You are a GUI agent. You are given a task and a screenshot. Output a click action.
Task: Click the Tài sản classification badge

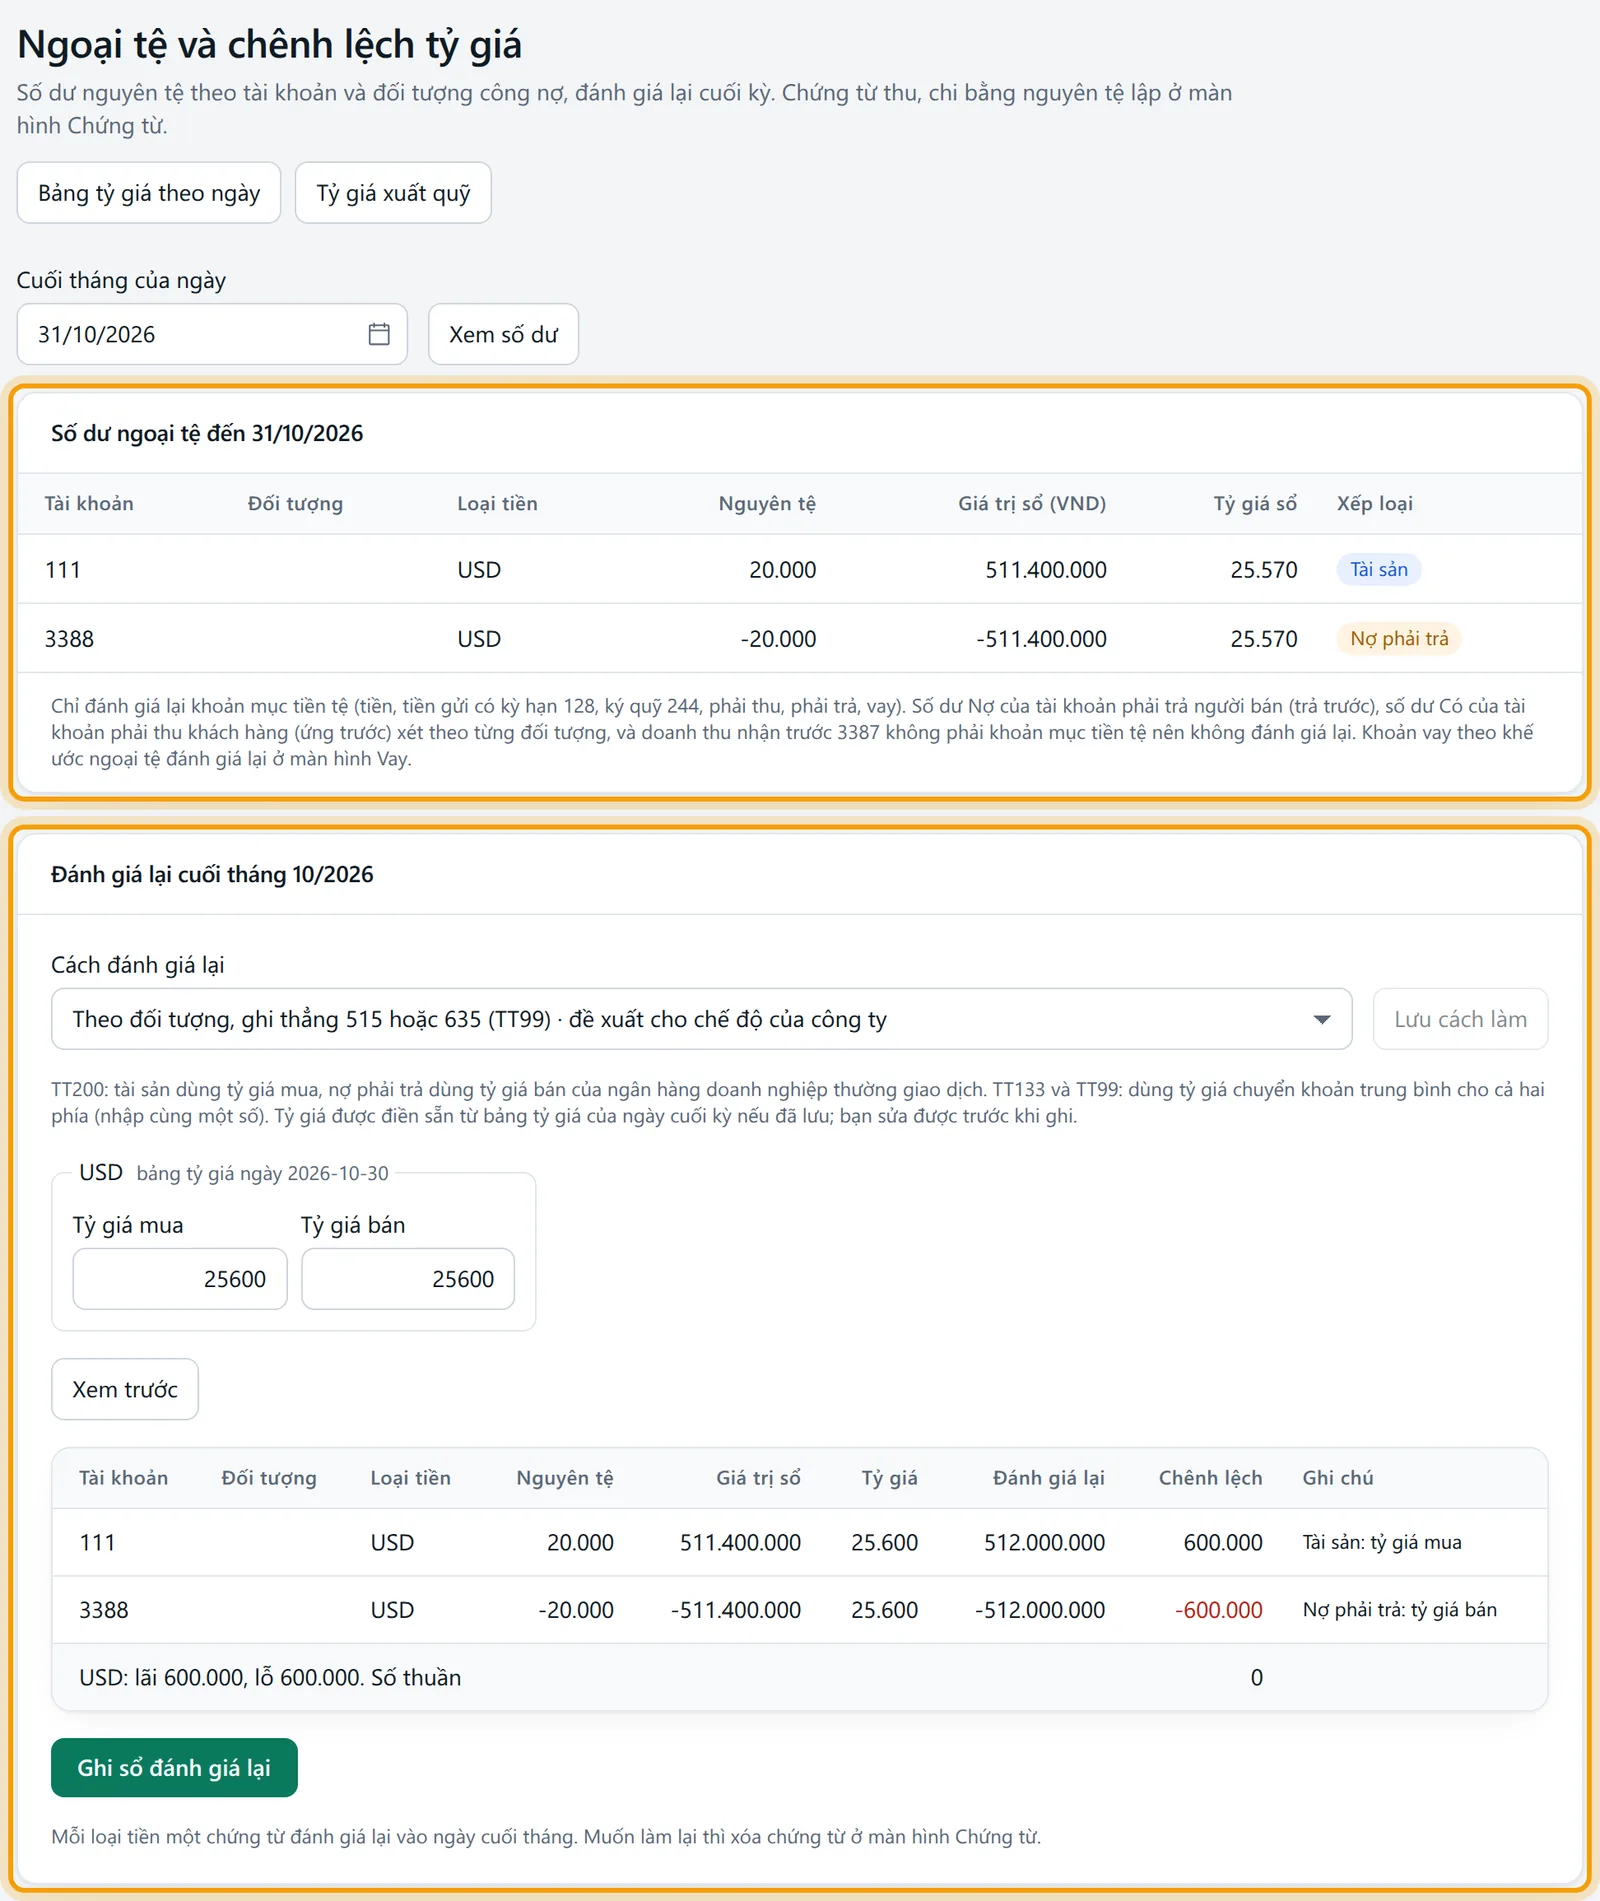[1378, 569]
